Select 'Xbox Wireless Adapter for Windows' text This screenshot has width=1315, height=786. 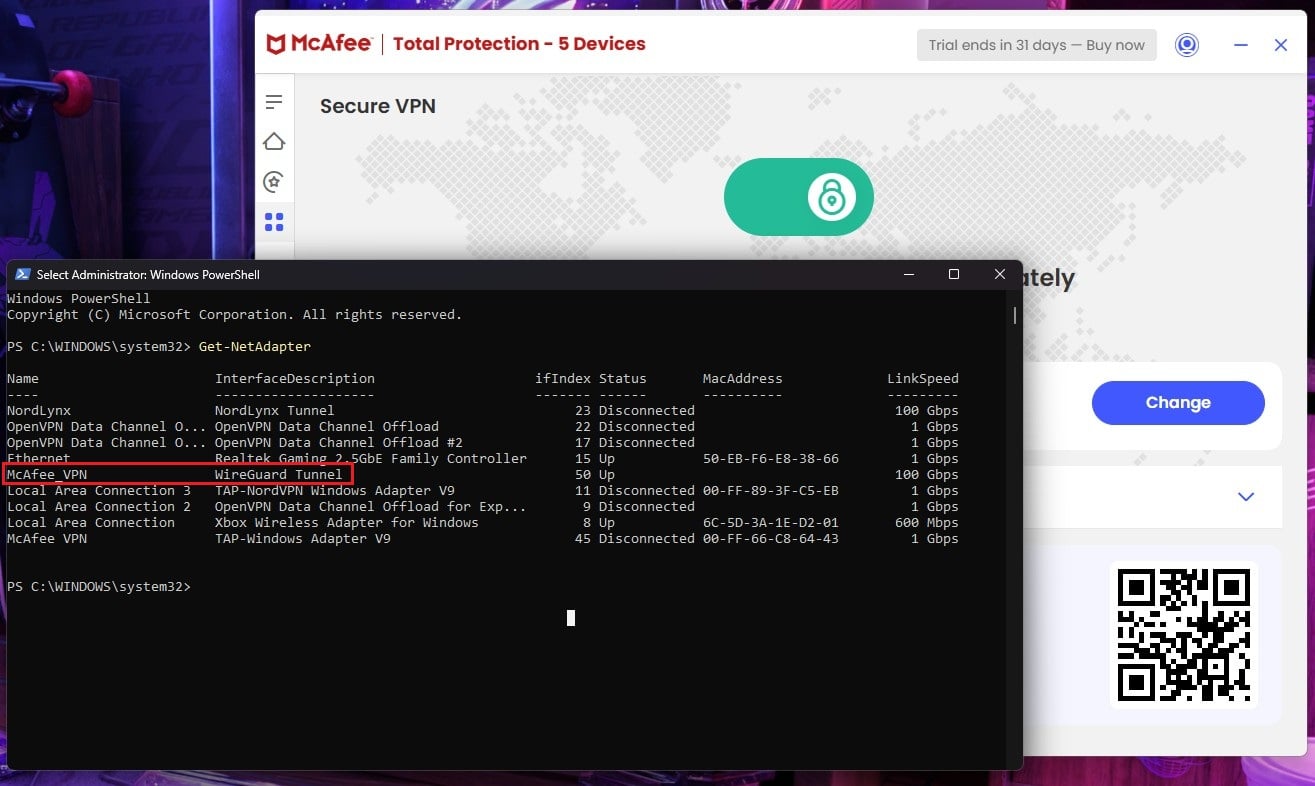click(x=347, y=523)
